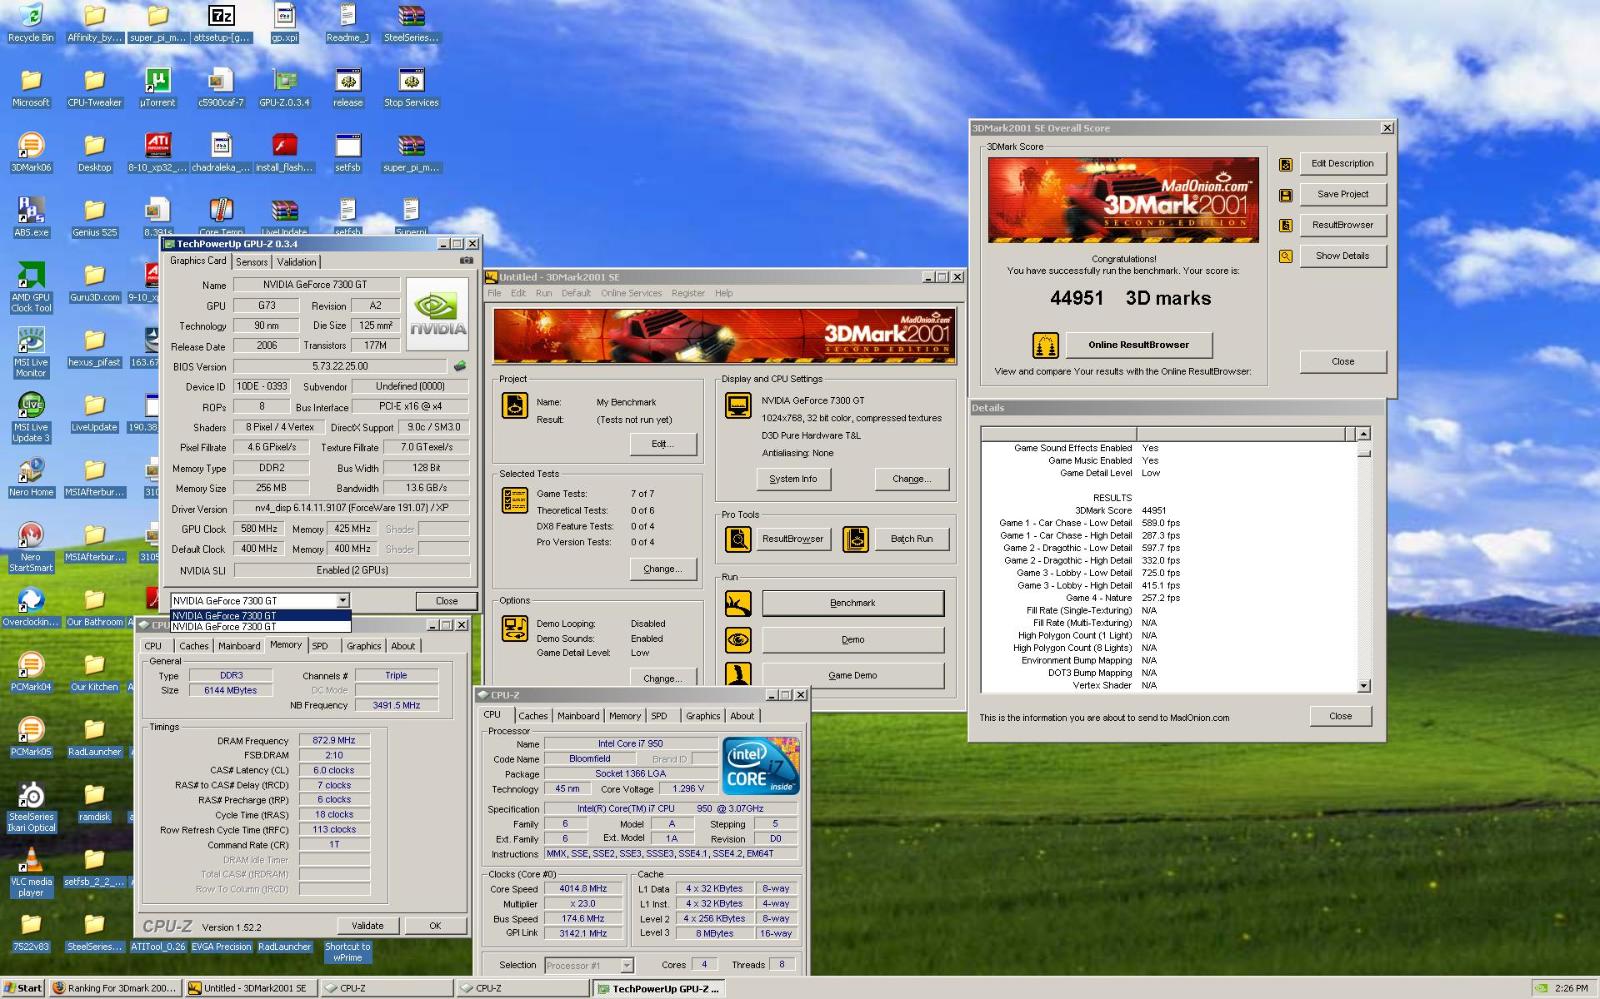Launch the PCMark05 desktop shortcut
Screen dimensions: 1600x999
tap(31, 737)
